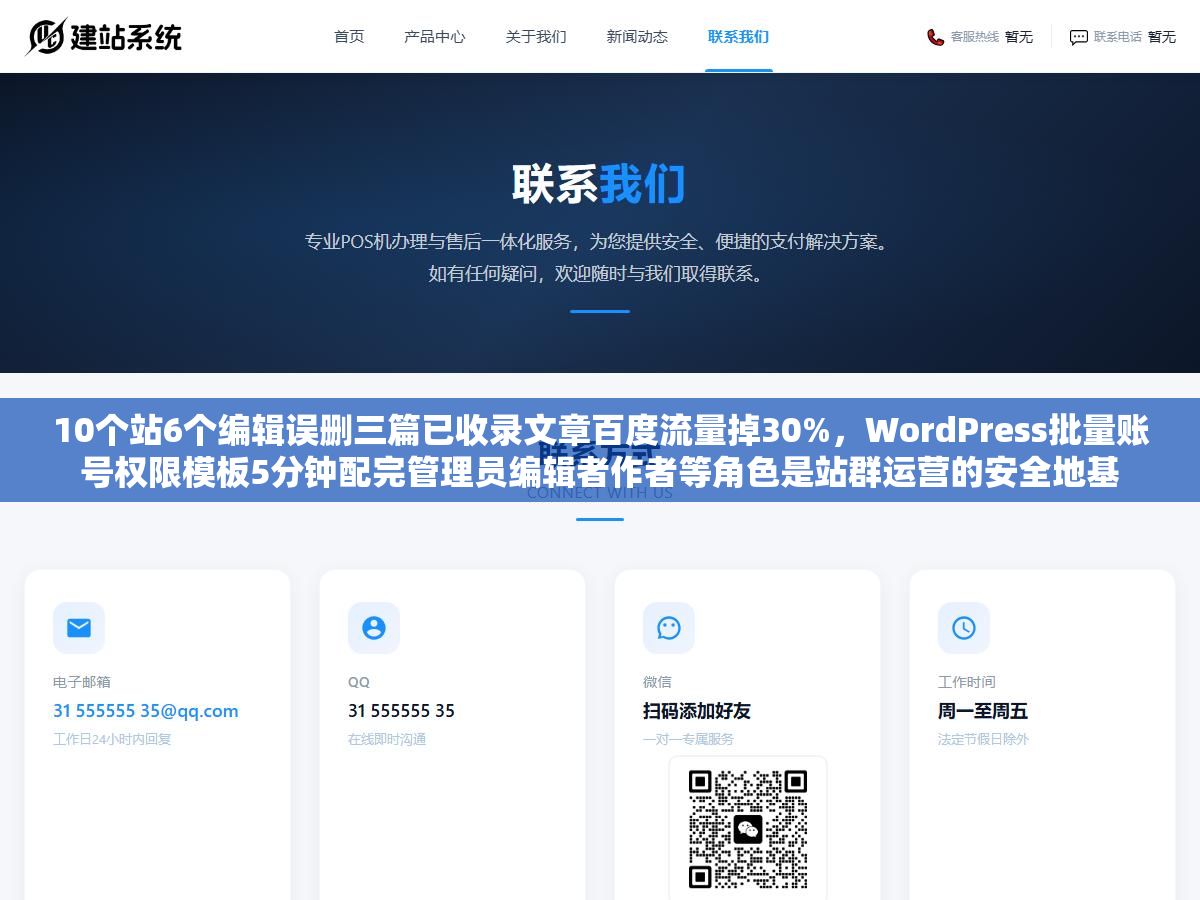Click the 周一至周五 text
1200x900 pixels.
[983, 711]
